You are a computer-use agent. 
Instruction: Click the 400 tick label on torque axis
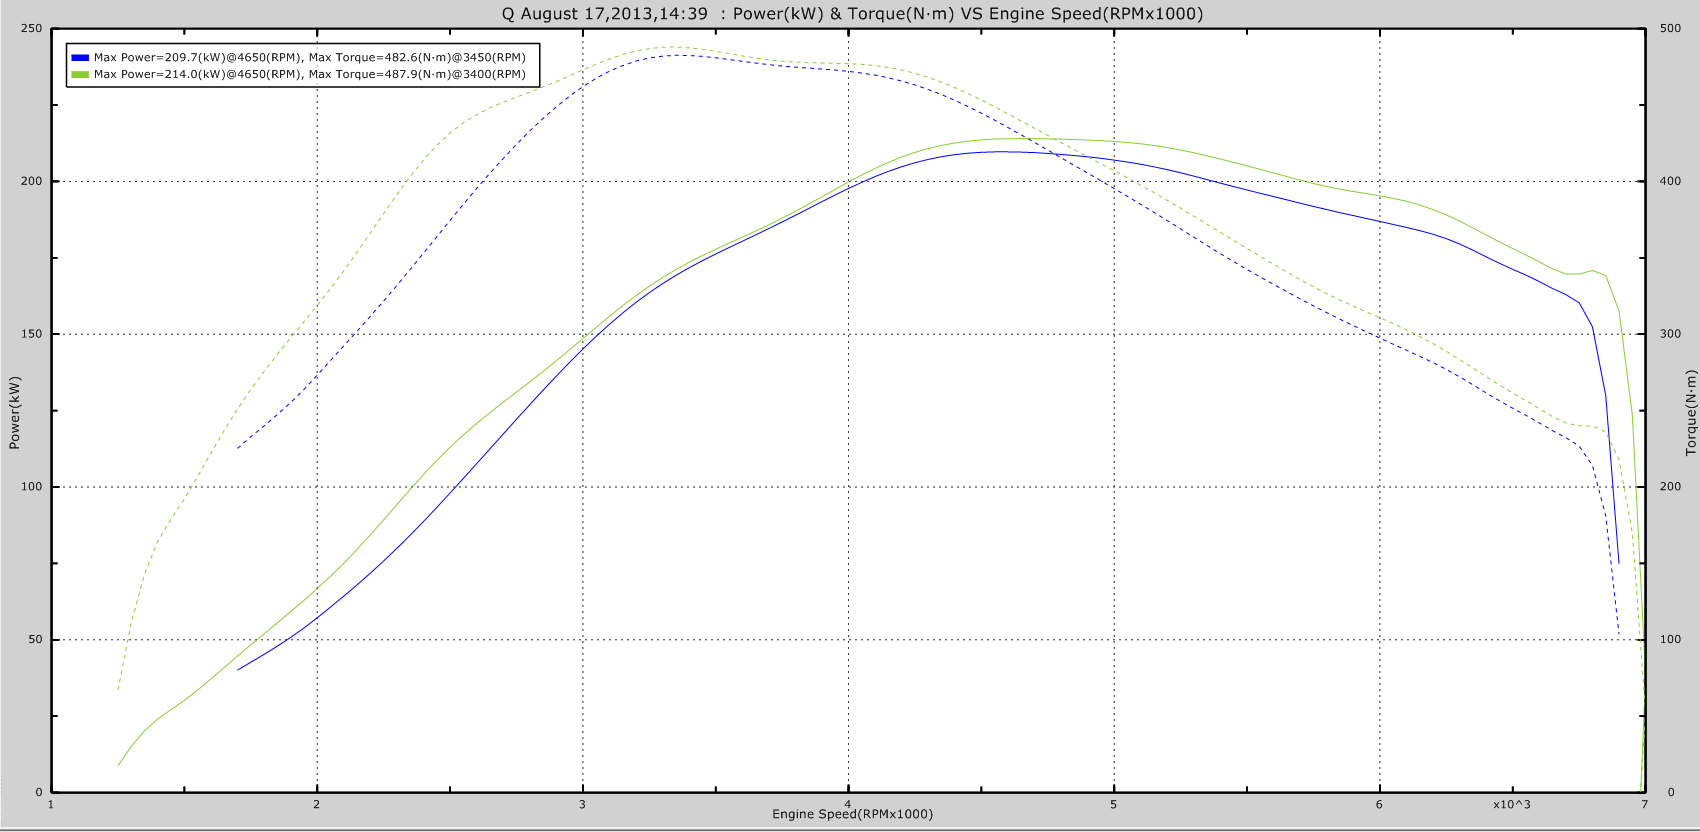pyautogui.click(x=1670, y=182)
